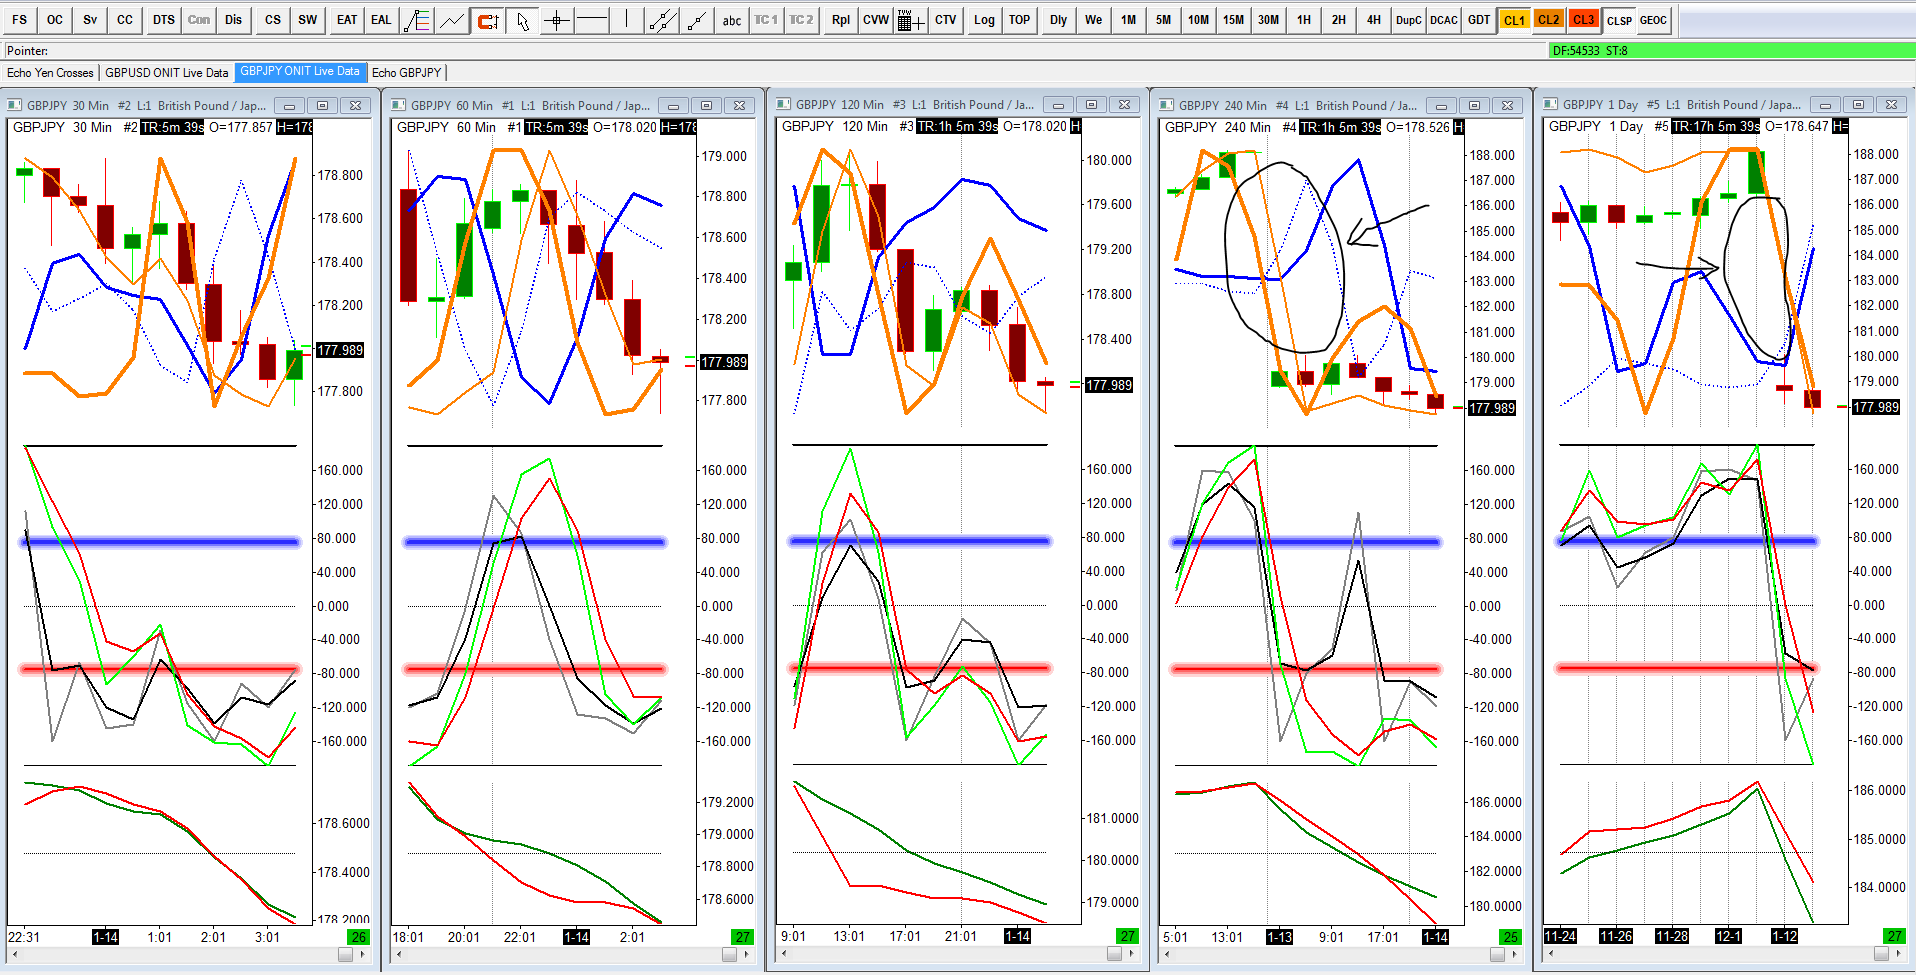
Task: Click the GBPJPY 1 Day window icon
Action: pos(1551,104)
